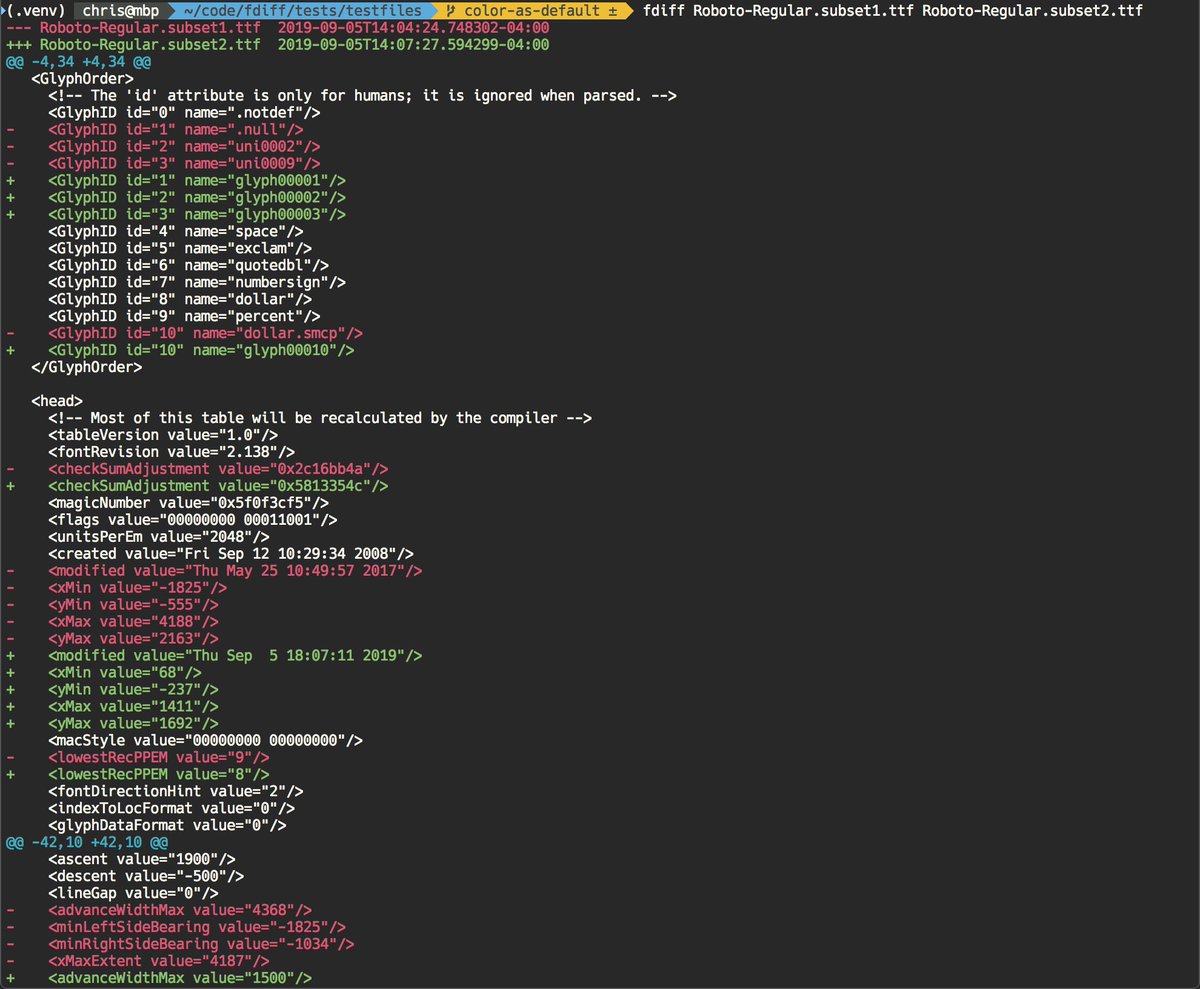Click the descent value="-500" line

[x=145, y=878]
